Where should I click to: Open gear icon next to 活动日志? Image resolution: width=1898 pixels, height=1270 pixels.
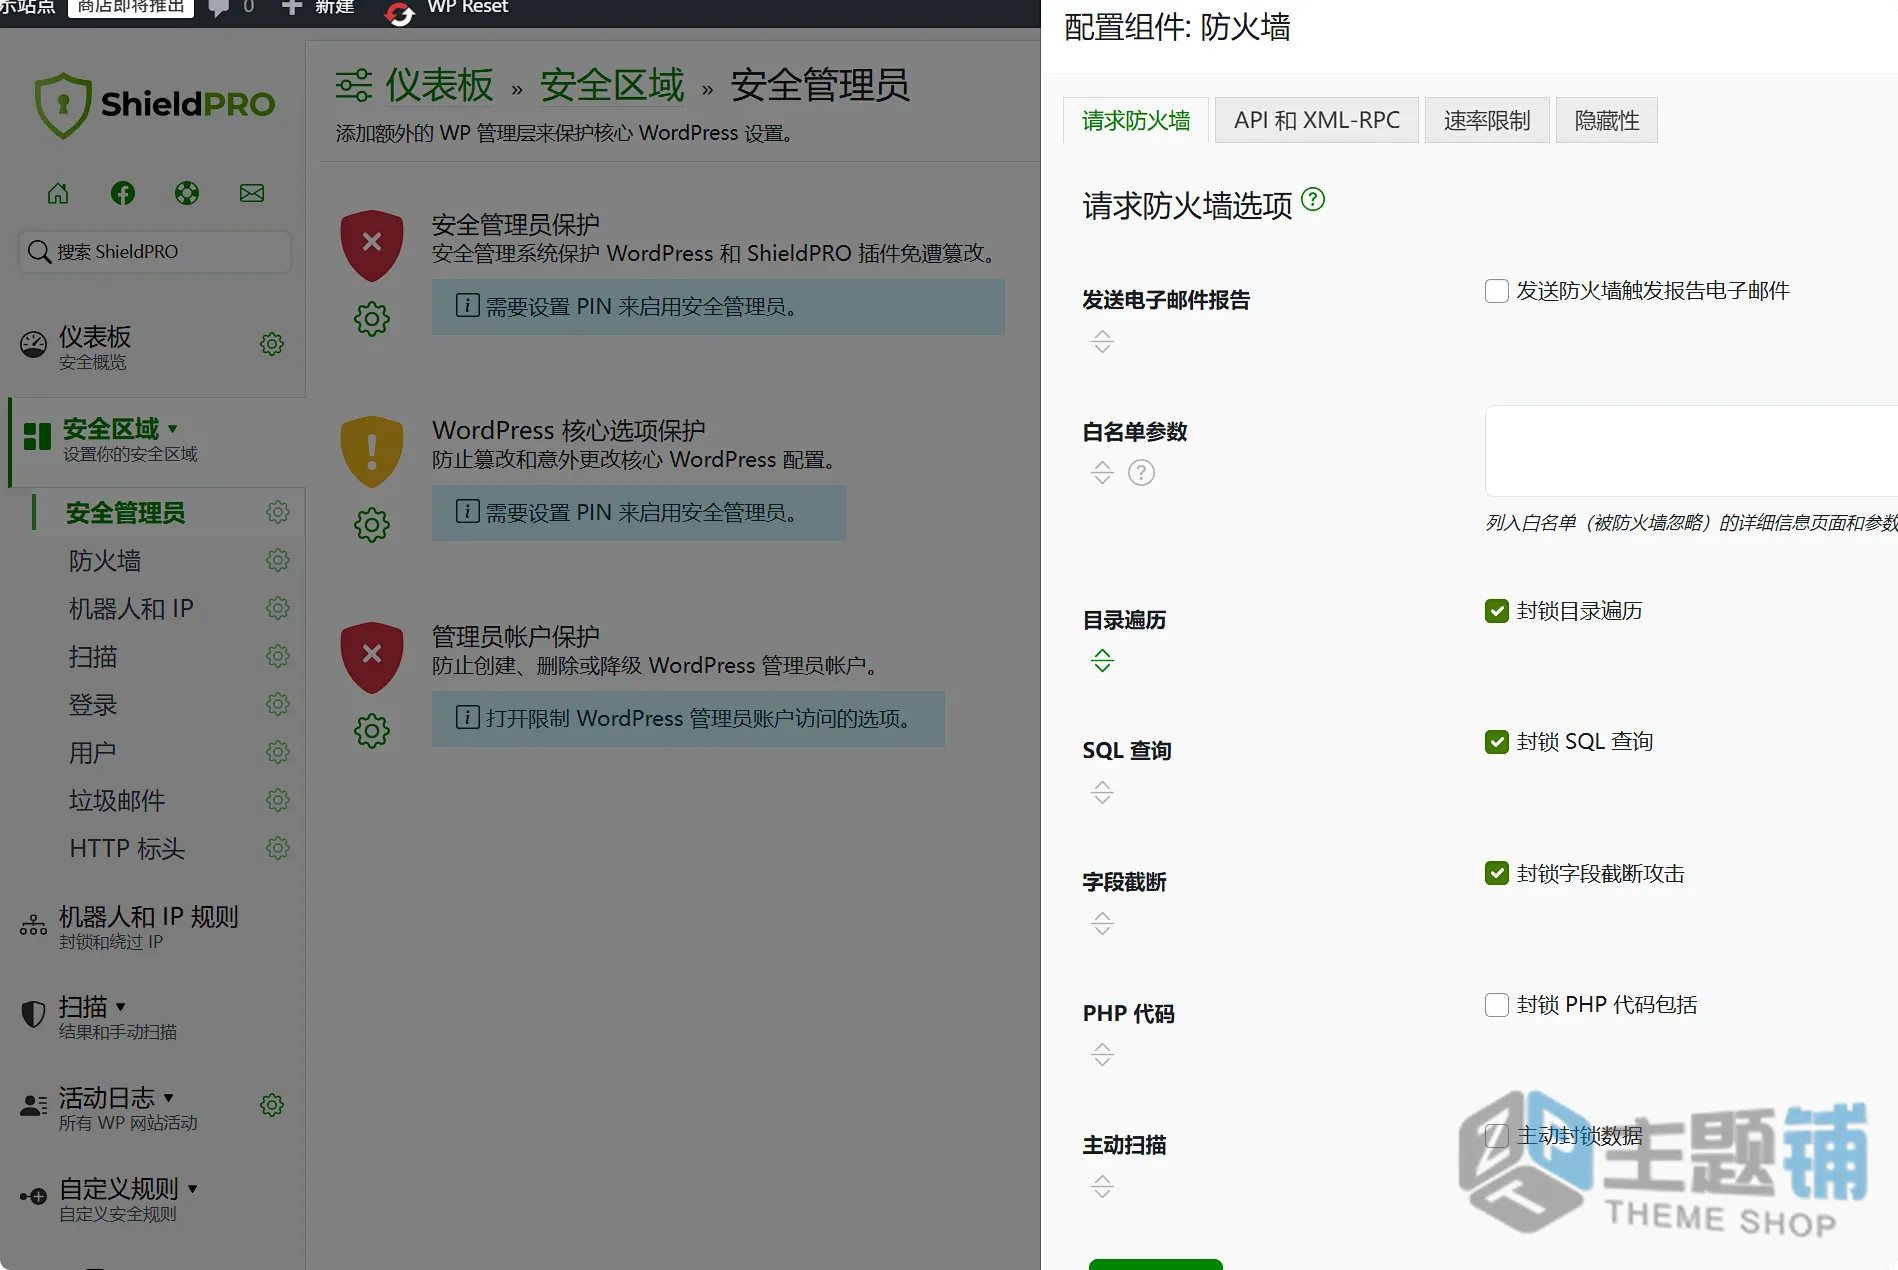pos(272,1105)
